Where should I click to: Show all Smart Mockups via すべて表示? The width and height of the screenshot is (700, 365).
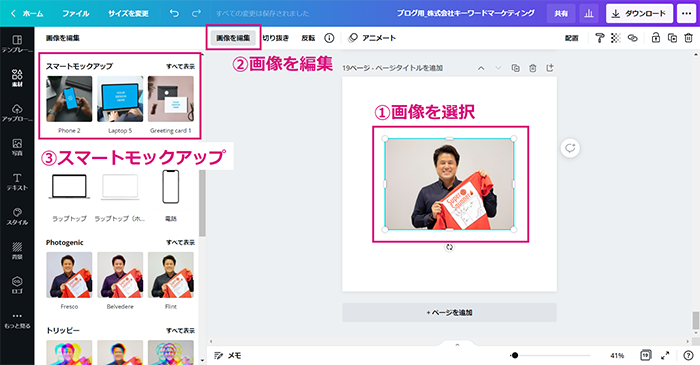pos(180,66)
